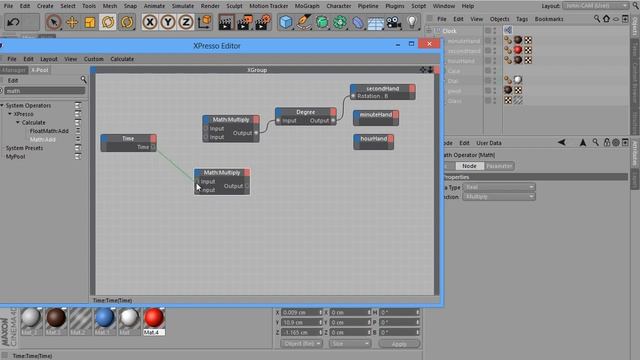The height and width of the screenshot is (360, 640).
Task: Click the green Array modeling icon
Action: [340, 22]
